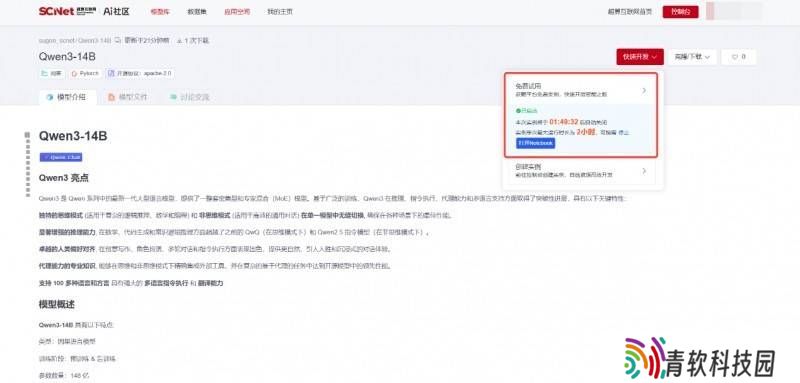The height and width of the screenshot is (383, 800).
Task: Click the 停止 link to stop instance
Action: [x=624, y=132]
